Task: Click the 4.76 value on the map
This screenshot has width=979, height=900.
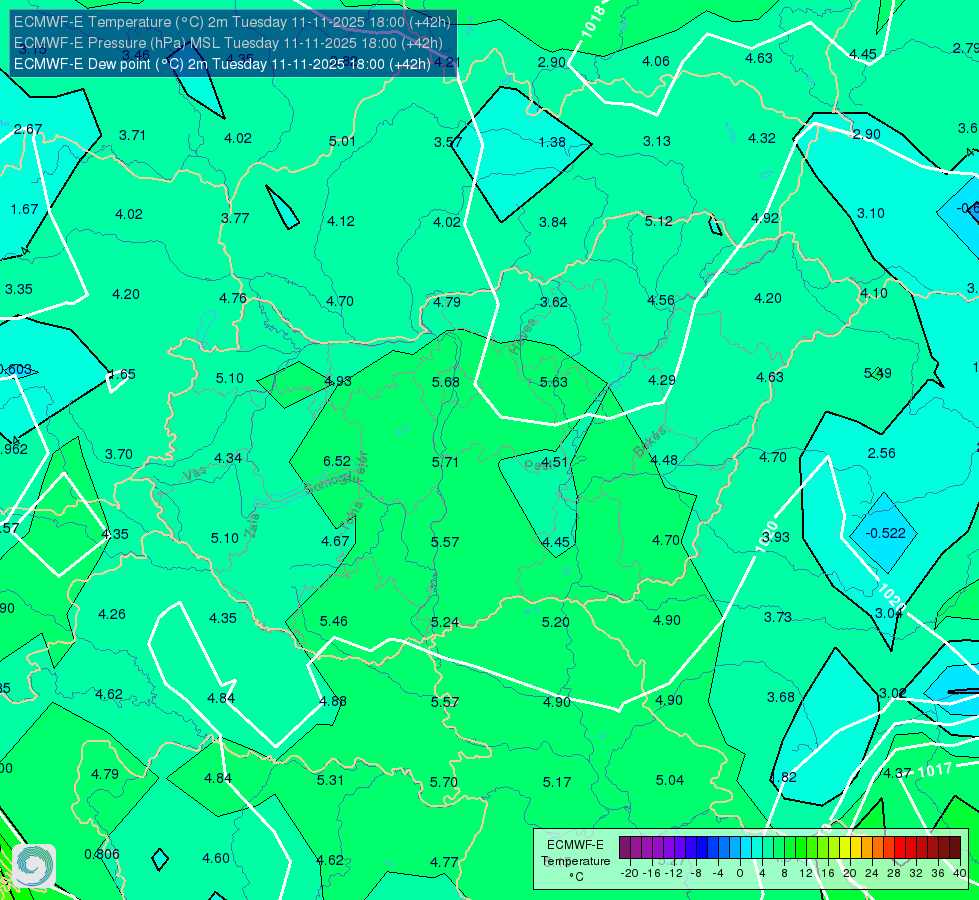Action: click(233, 298)
